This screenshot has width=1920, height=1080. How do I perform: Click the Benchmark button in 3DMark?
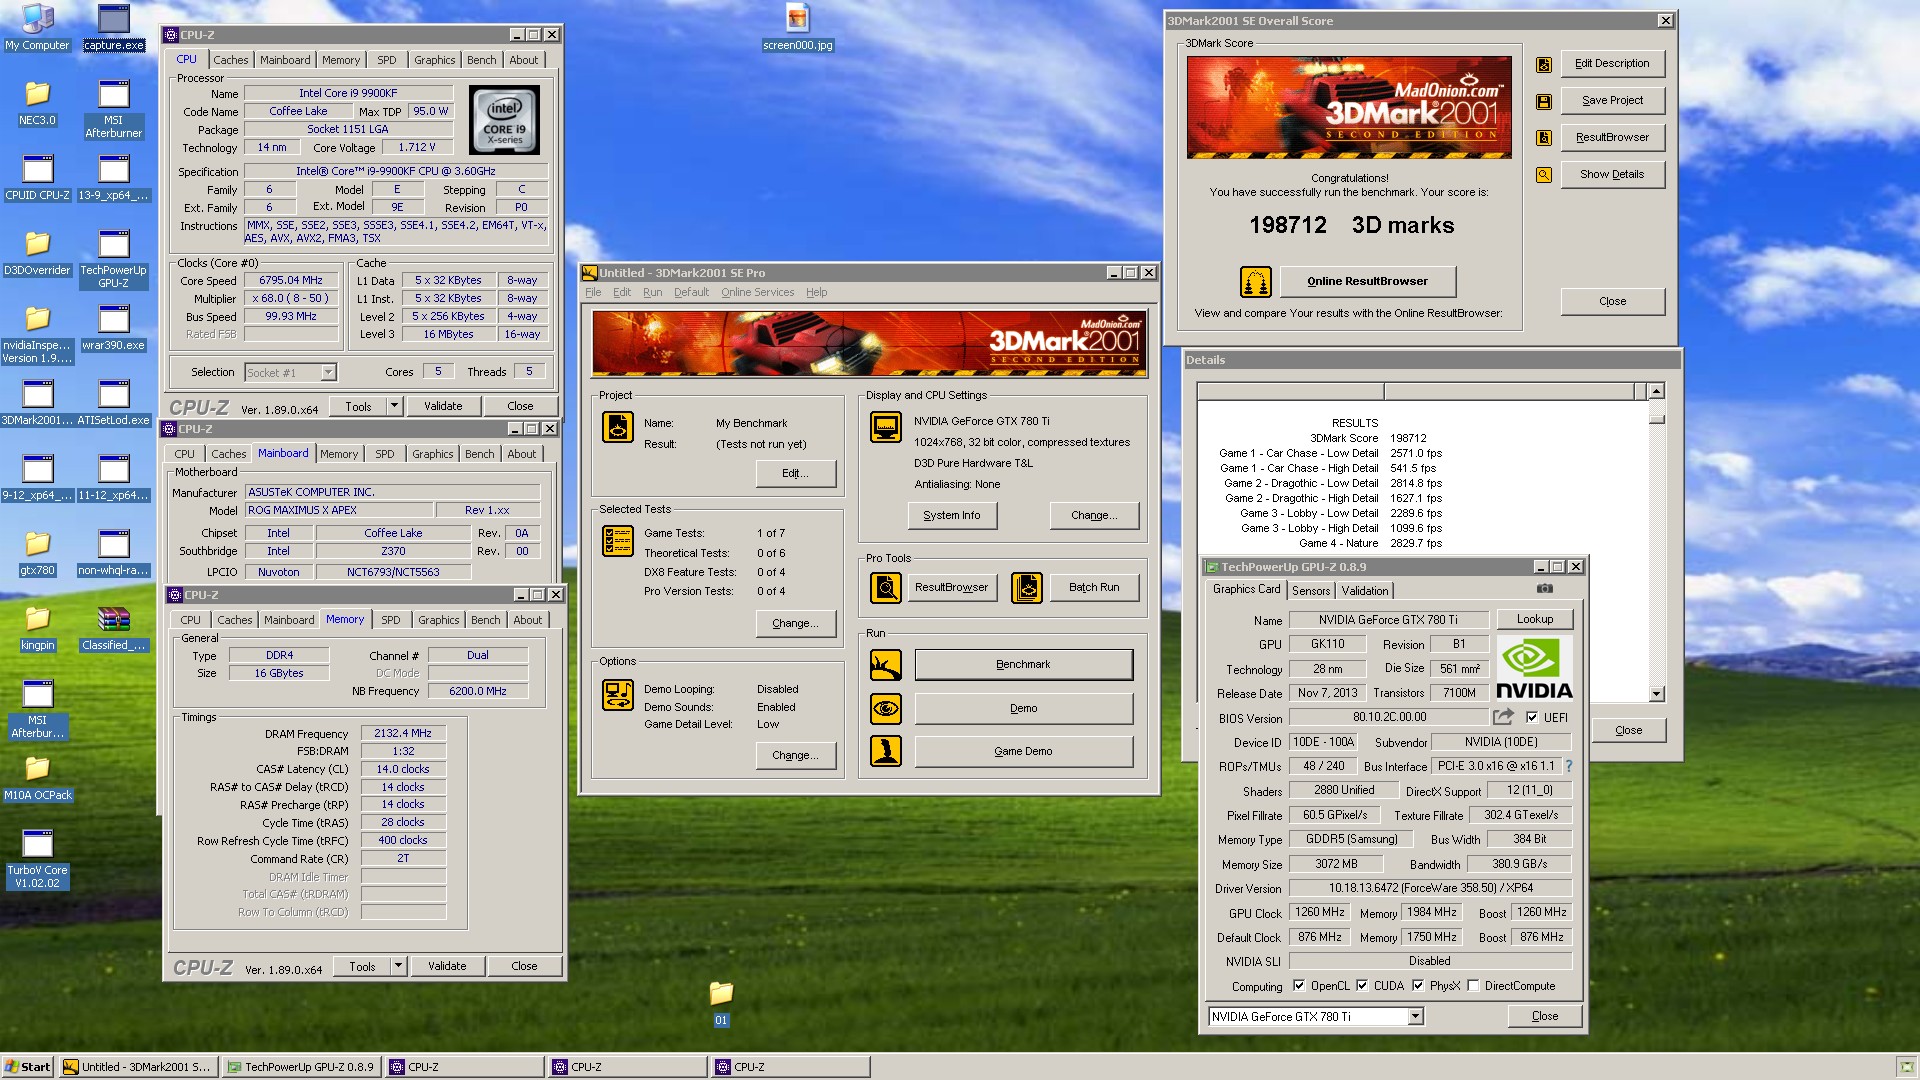click(x=1023, y=665)
